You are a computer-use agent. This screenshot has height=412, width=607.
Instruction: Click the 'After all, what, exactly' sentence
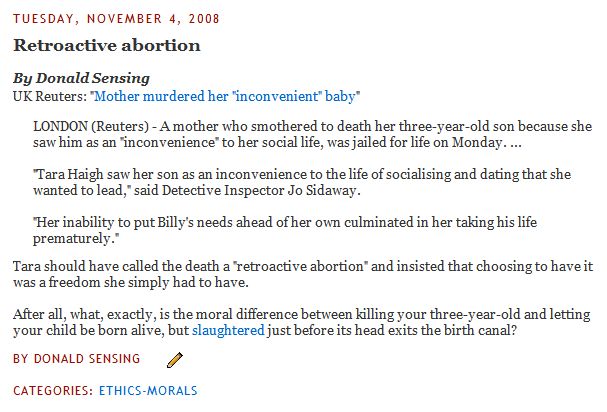click(302, 322)
